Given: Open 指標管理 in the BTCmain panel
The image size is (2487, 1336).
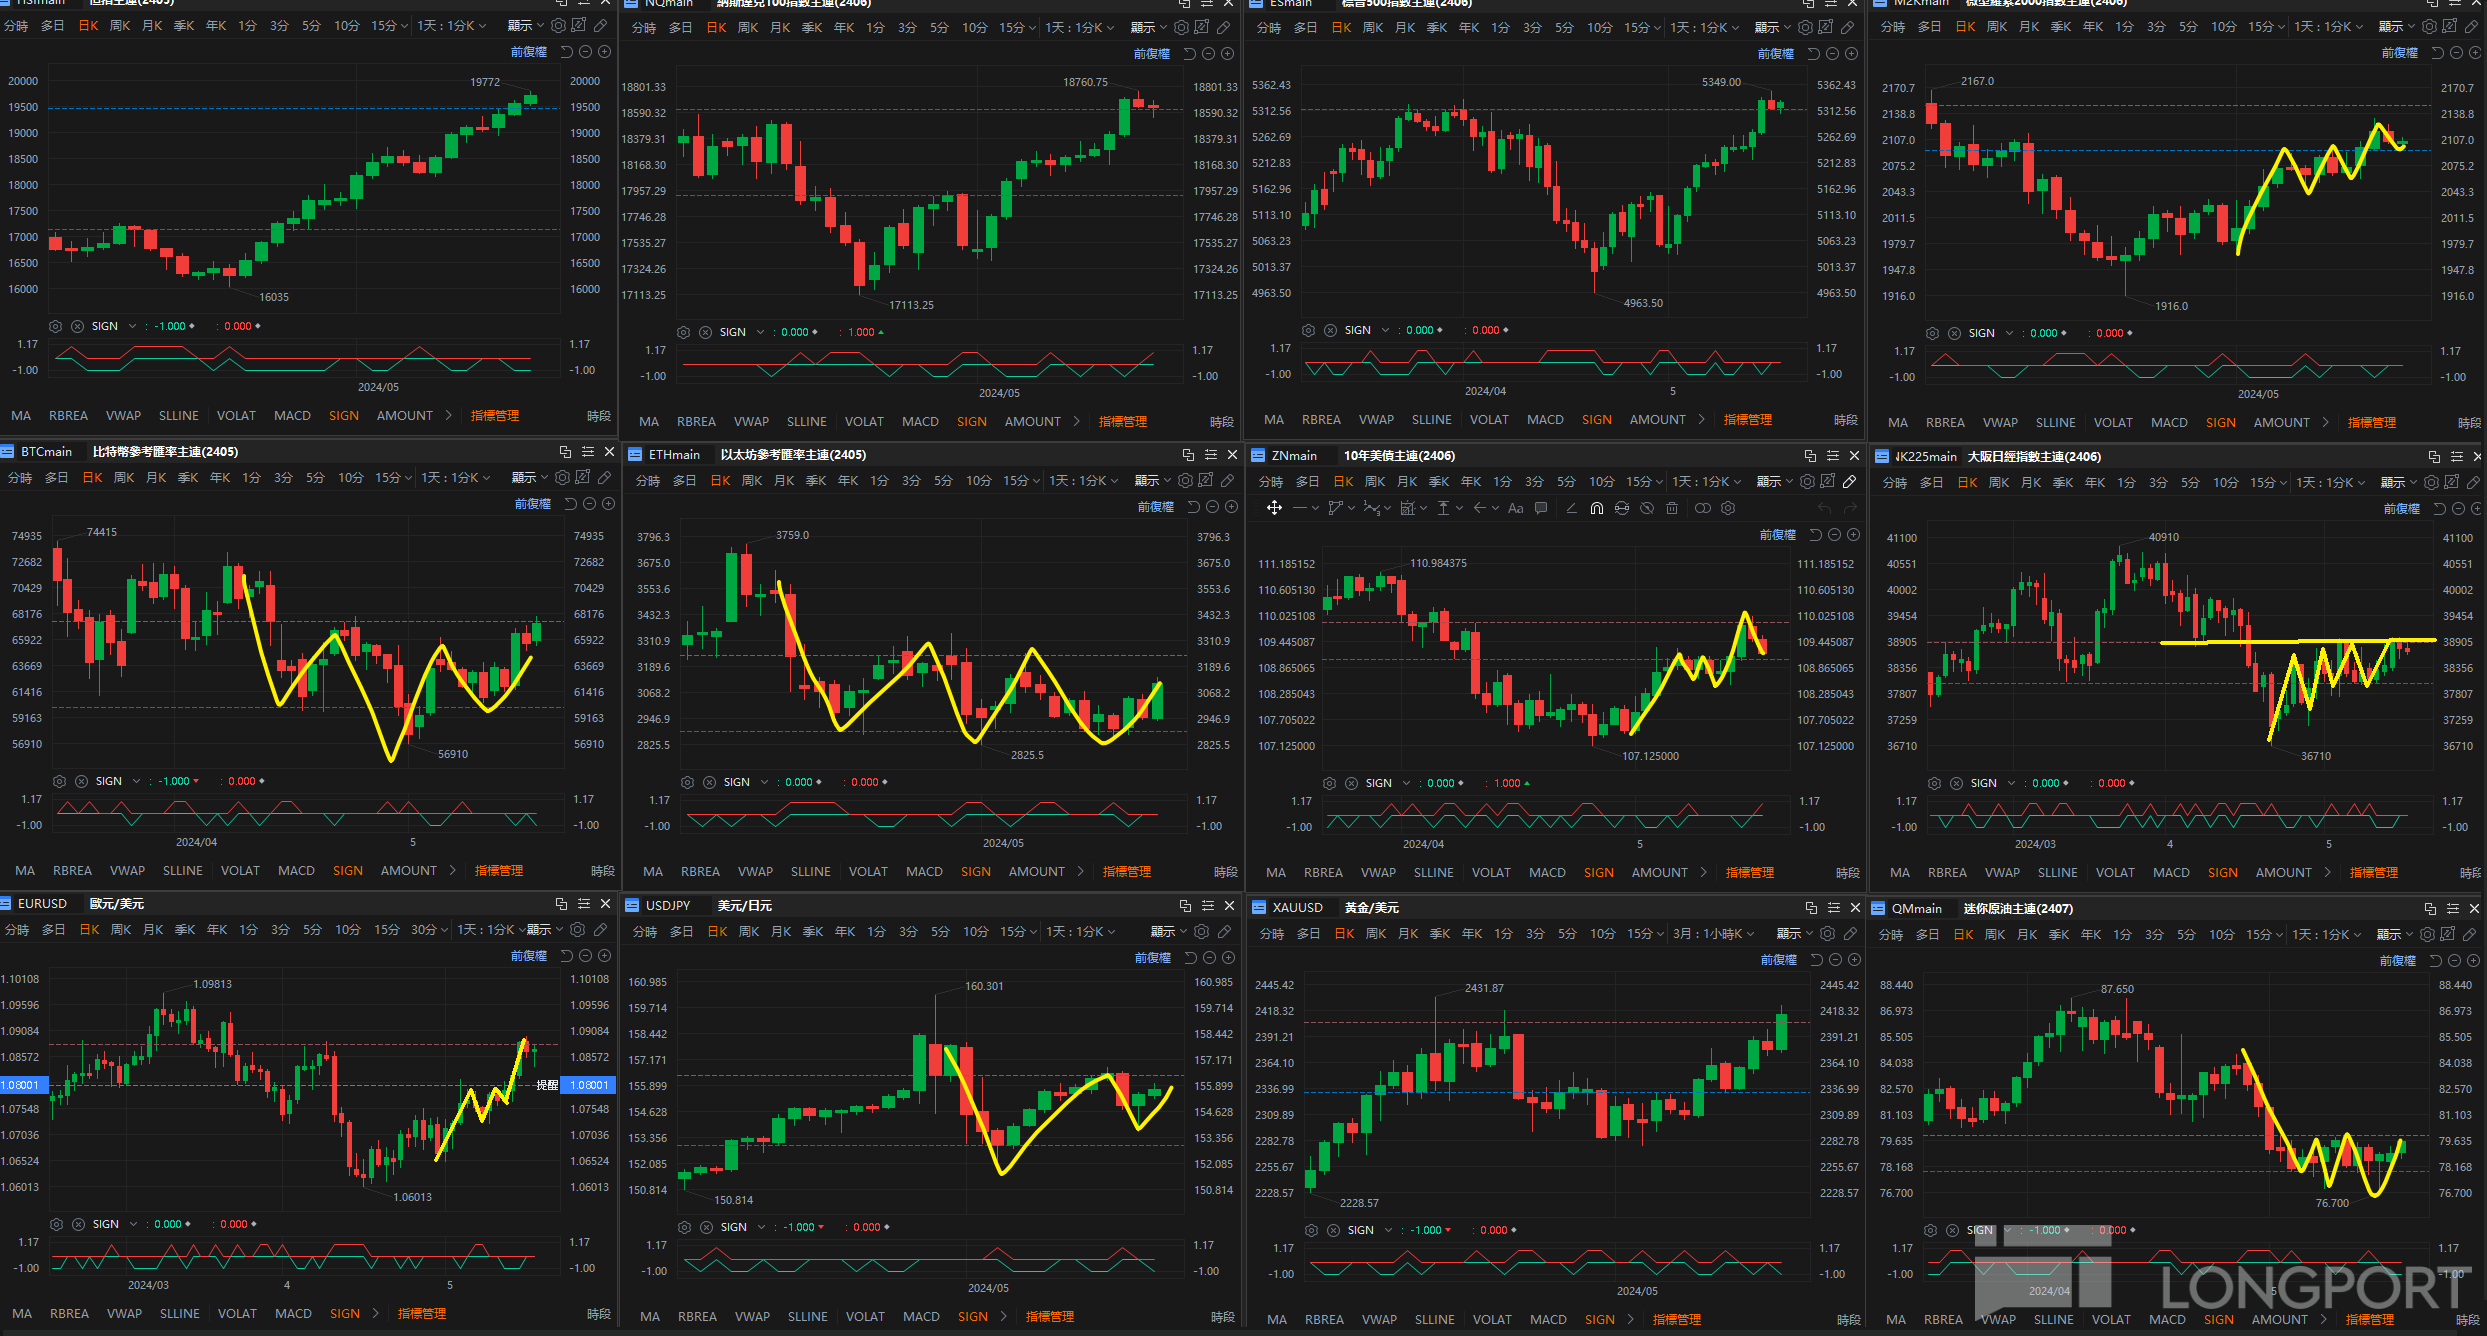Looking at the screenshot, I should click(499, 871).
